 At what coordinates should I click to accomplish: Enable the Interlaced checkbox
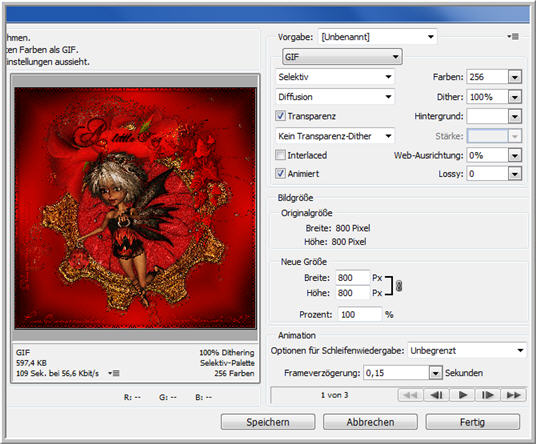(280, 155)
